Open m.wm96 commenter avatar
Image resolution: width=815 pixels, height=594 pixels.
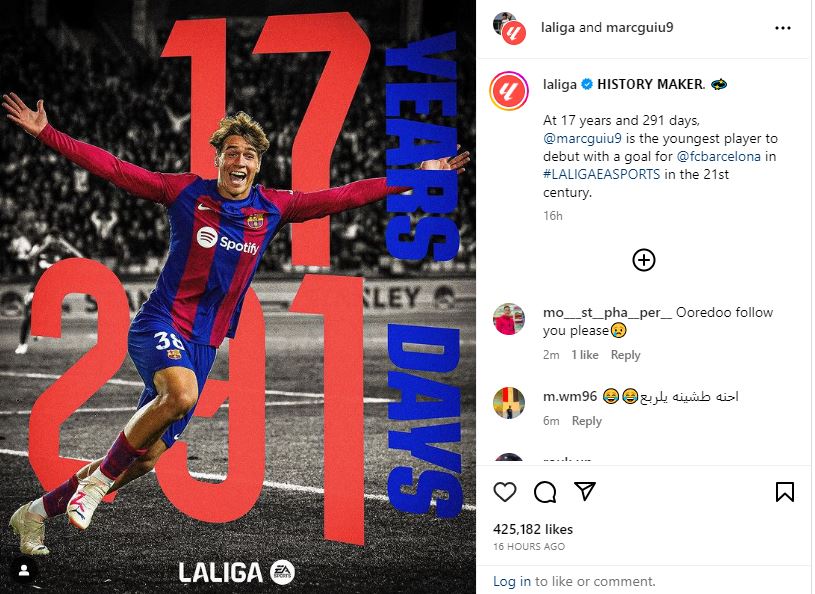[x=509, y=403]
